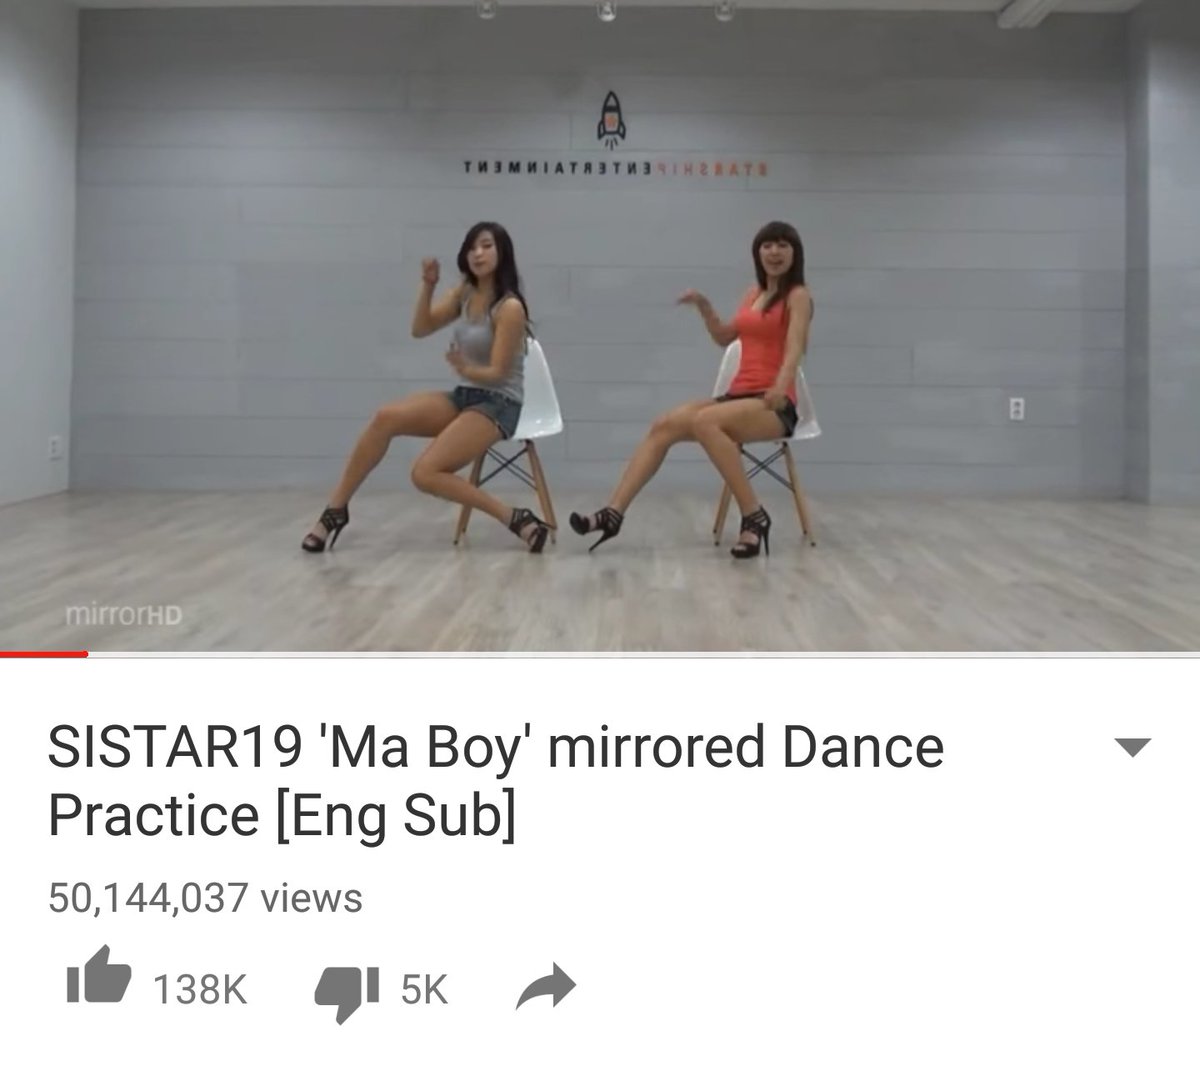Tap the share arrow icon
The image size is (1200, 1066).
click(x=546, y=989)
